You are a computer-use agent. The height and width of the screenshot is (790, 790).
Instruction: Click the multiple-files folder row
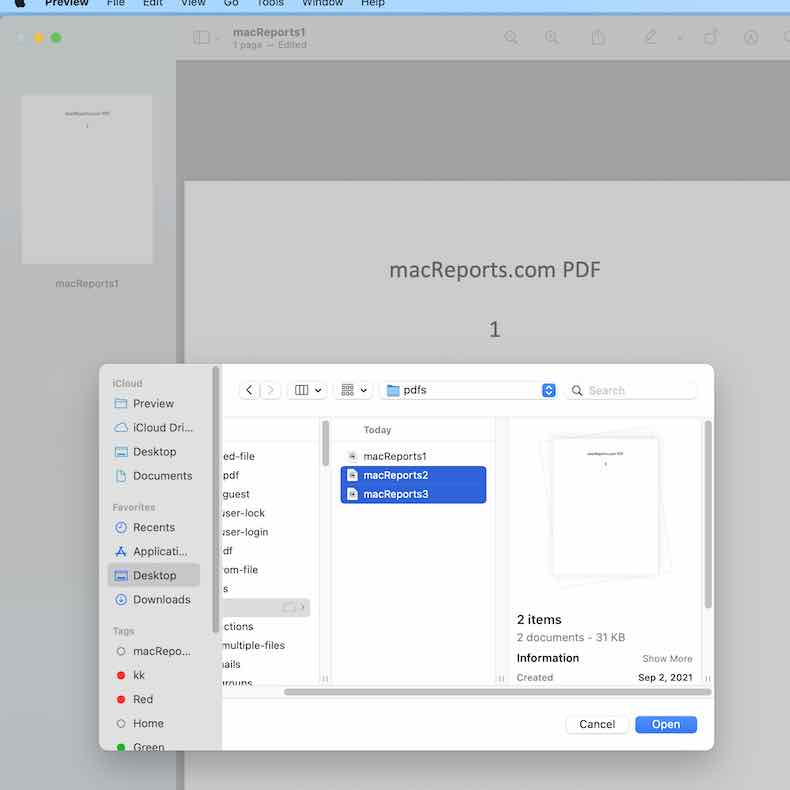[x=266, y=645]
